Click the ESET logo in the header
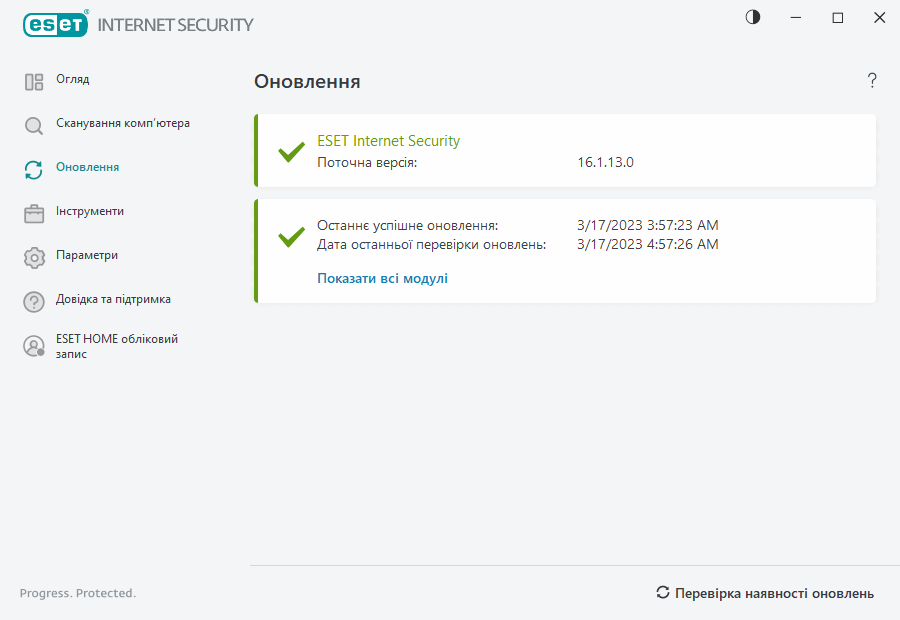 pyautogui.click(x=55, y=25)
